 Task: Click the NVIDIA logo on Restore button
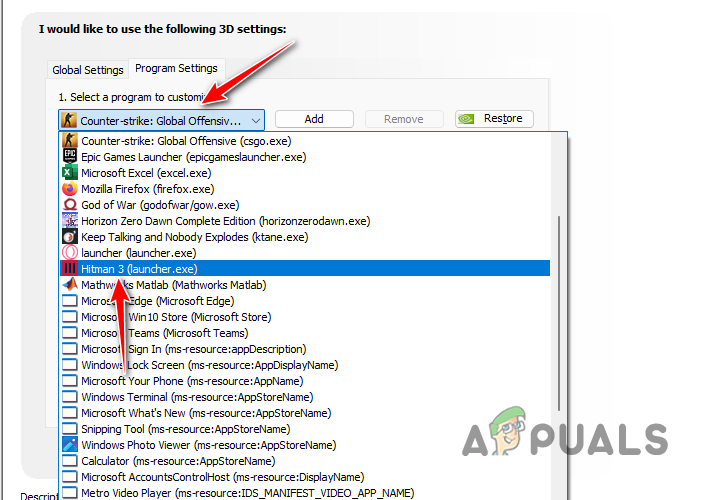466,119
